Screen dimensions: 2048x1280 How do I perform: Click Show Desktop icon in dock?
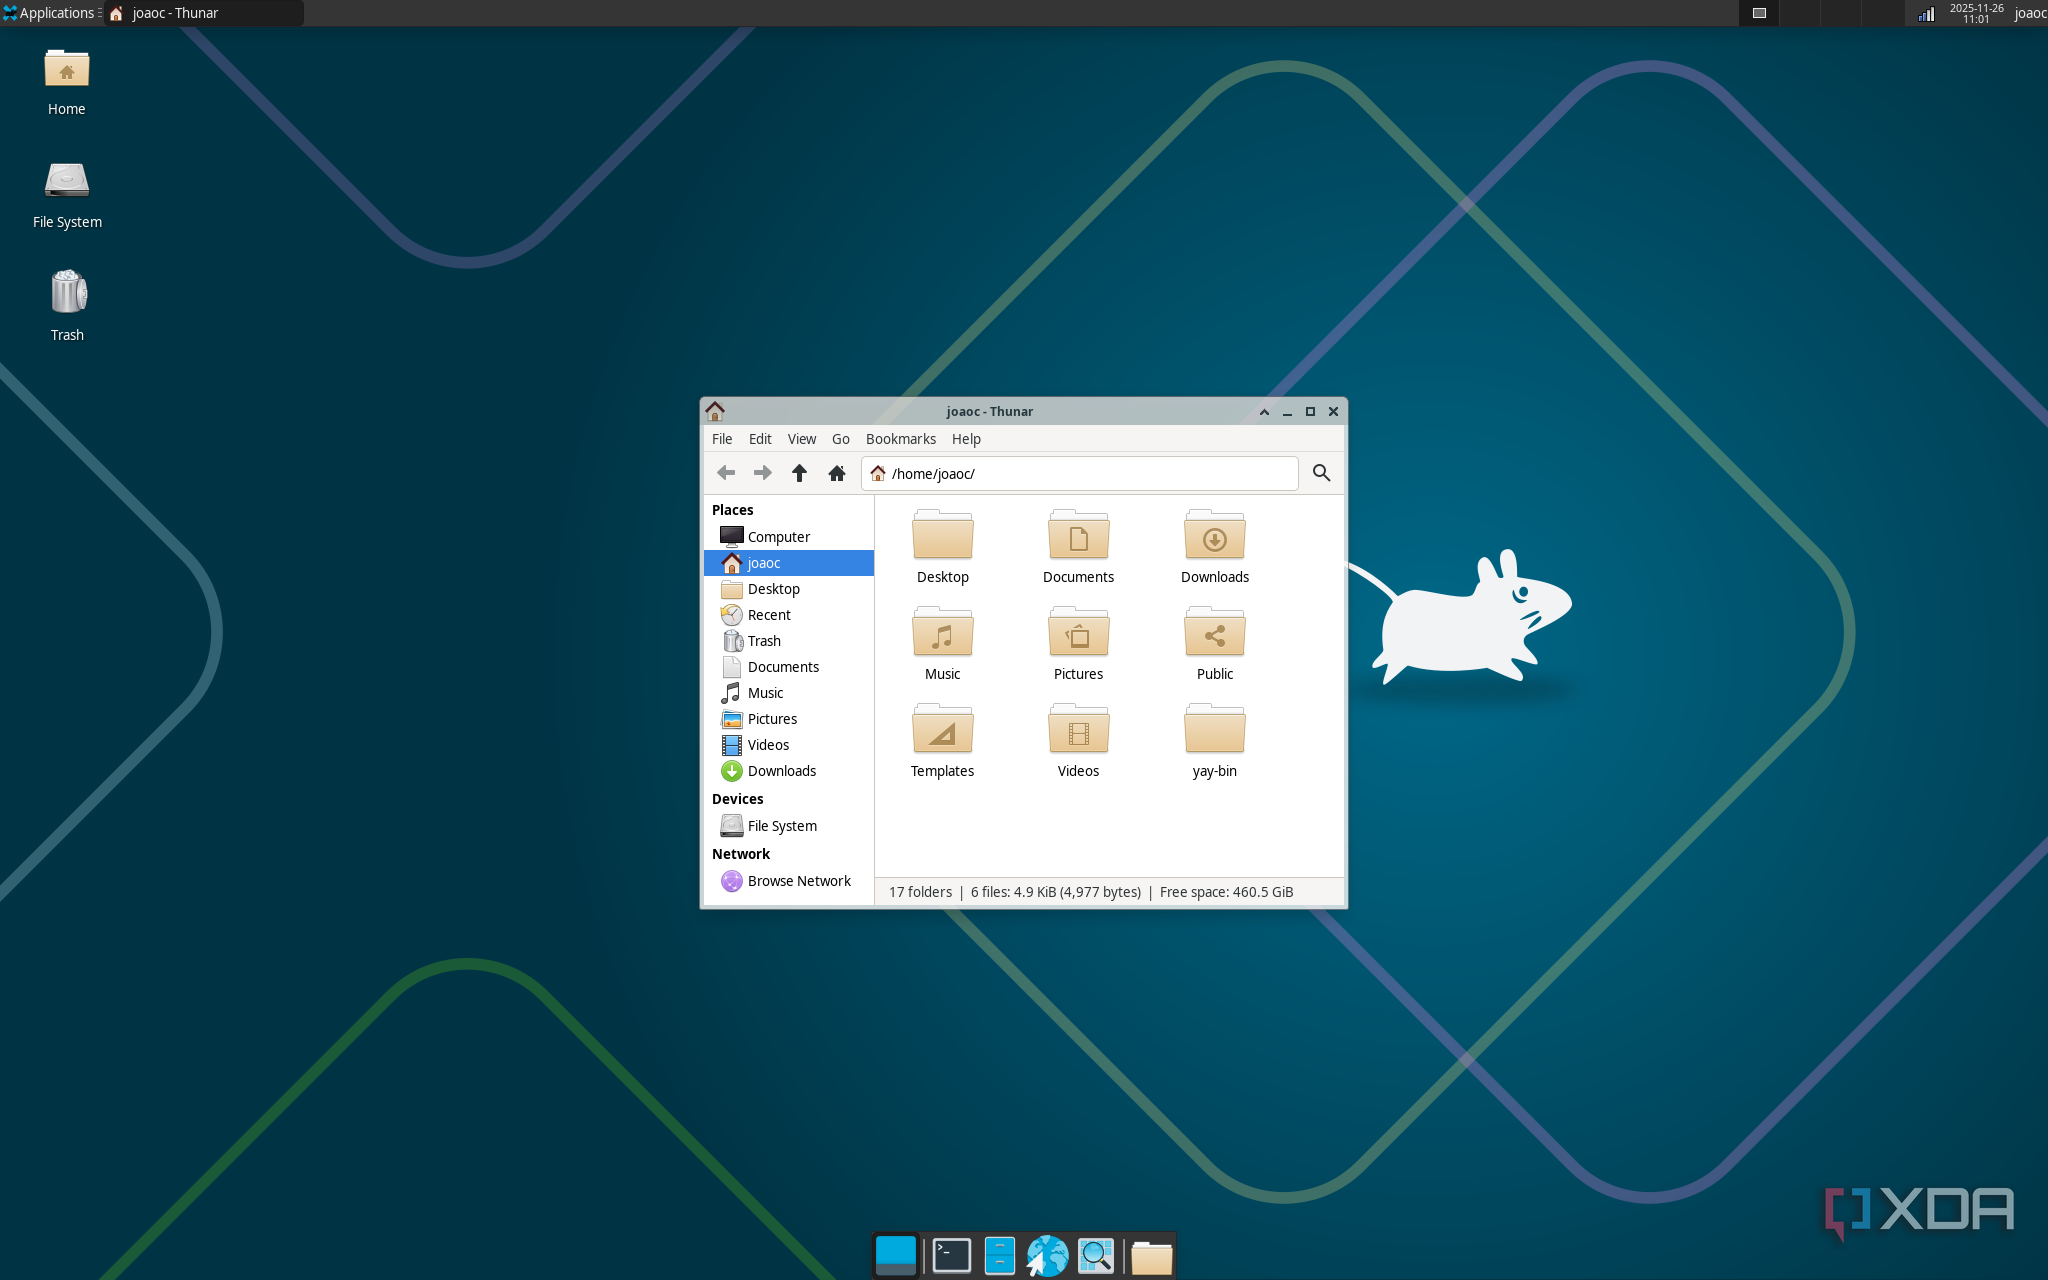click(895, 1256)
